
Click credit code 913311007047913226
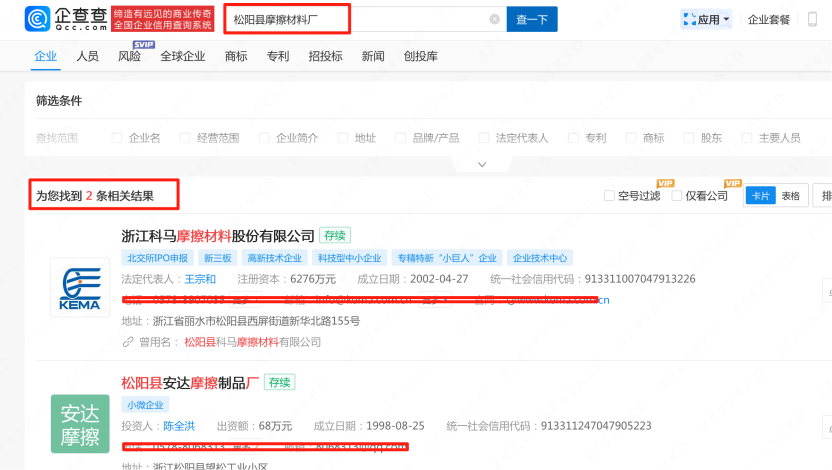point(640,279)
